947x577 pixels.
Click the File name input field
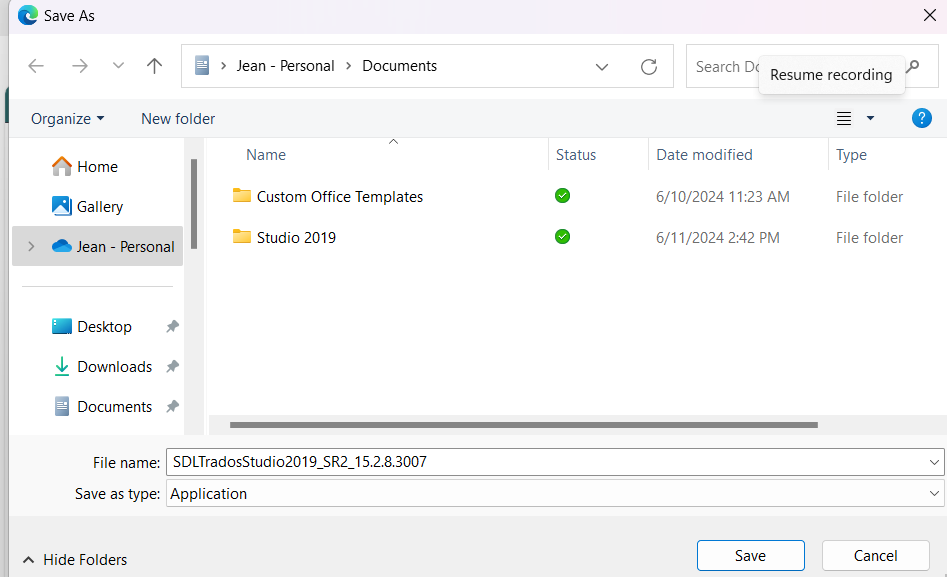(x=547, y=462)
